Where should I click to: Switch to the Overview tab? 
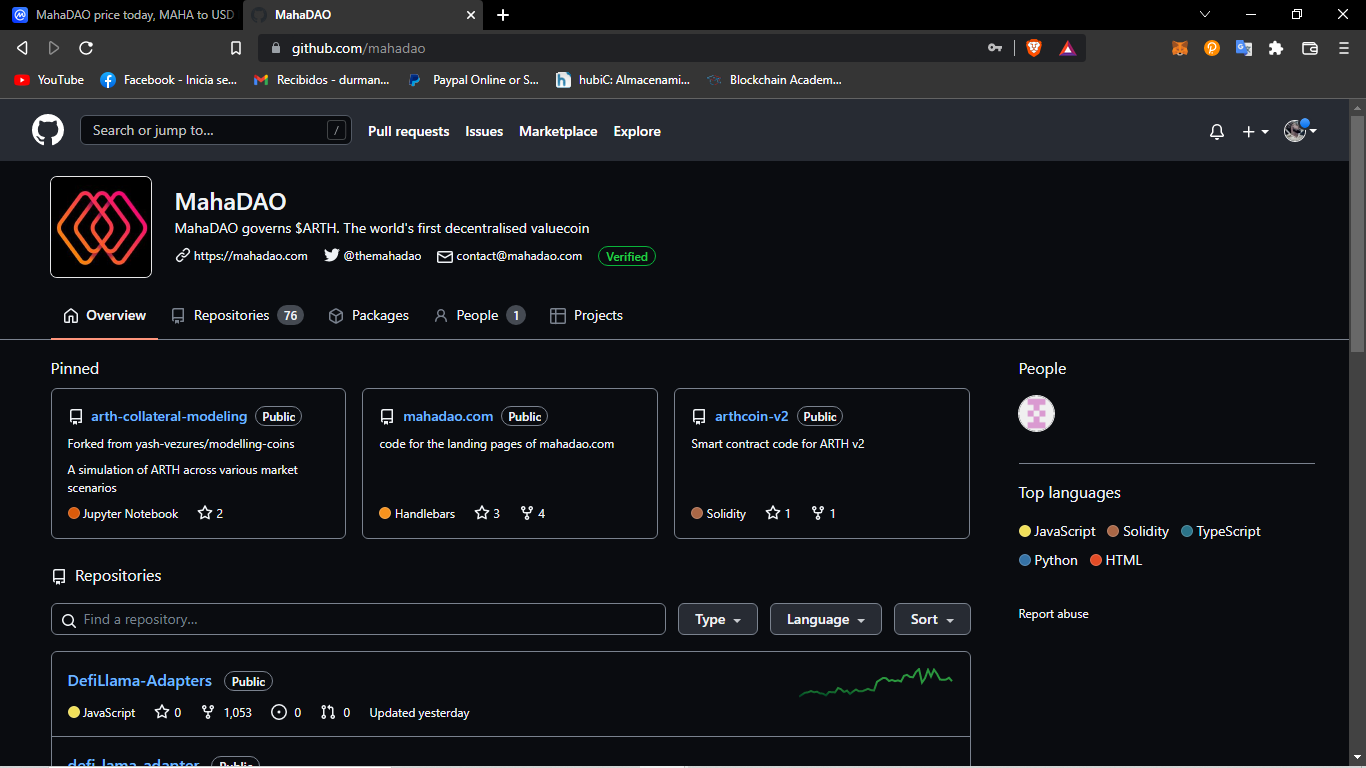tap(104, 315)
